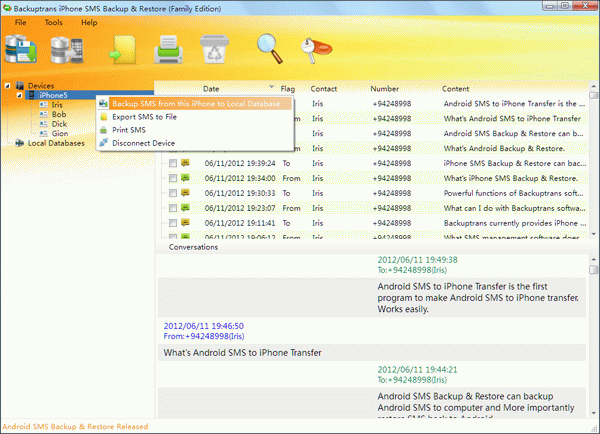Click the Backuptrans app icon in title bar
Viewport: 600px width, 434px height.
[7, 8]
